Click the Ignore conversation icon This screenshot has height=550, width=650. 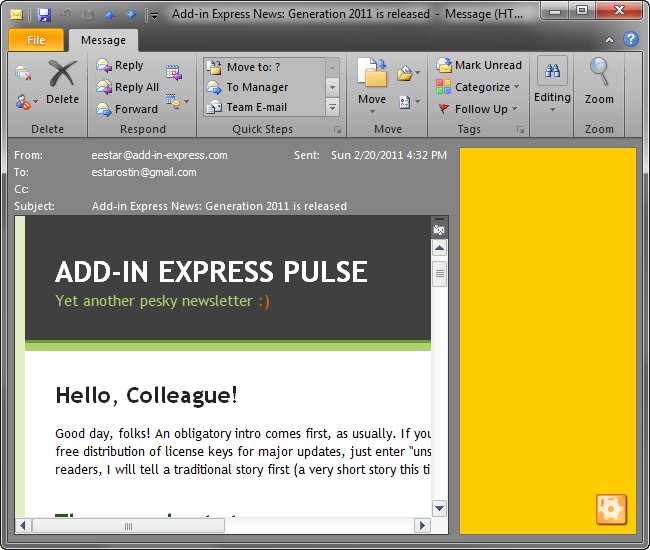(x=23, y=73)
